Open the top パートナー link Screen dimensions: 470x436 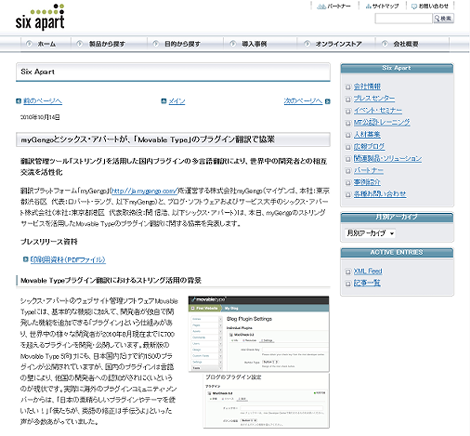(x=339, y=6)
